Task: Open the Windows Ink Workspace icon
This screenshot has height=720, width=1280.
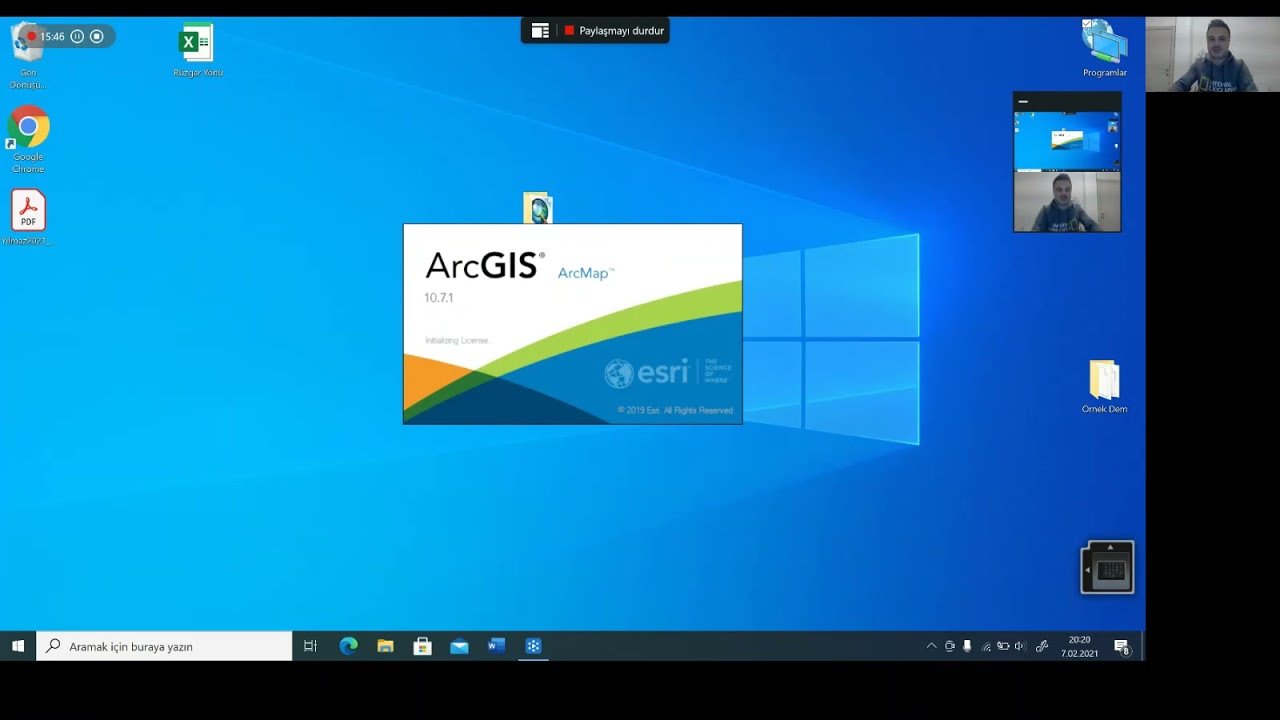Action: coord(1042,646)
